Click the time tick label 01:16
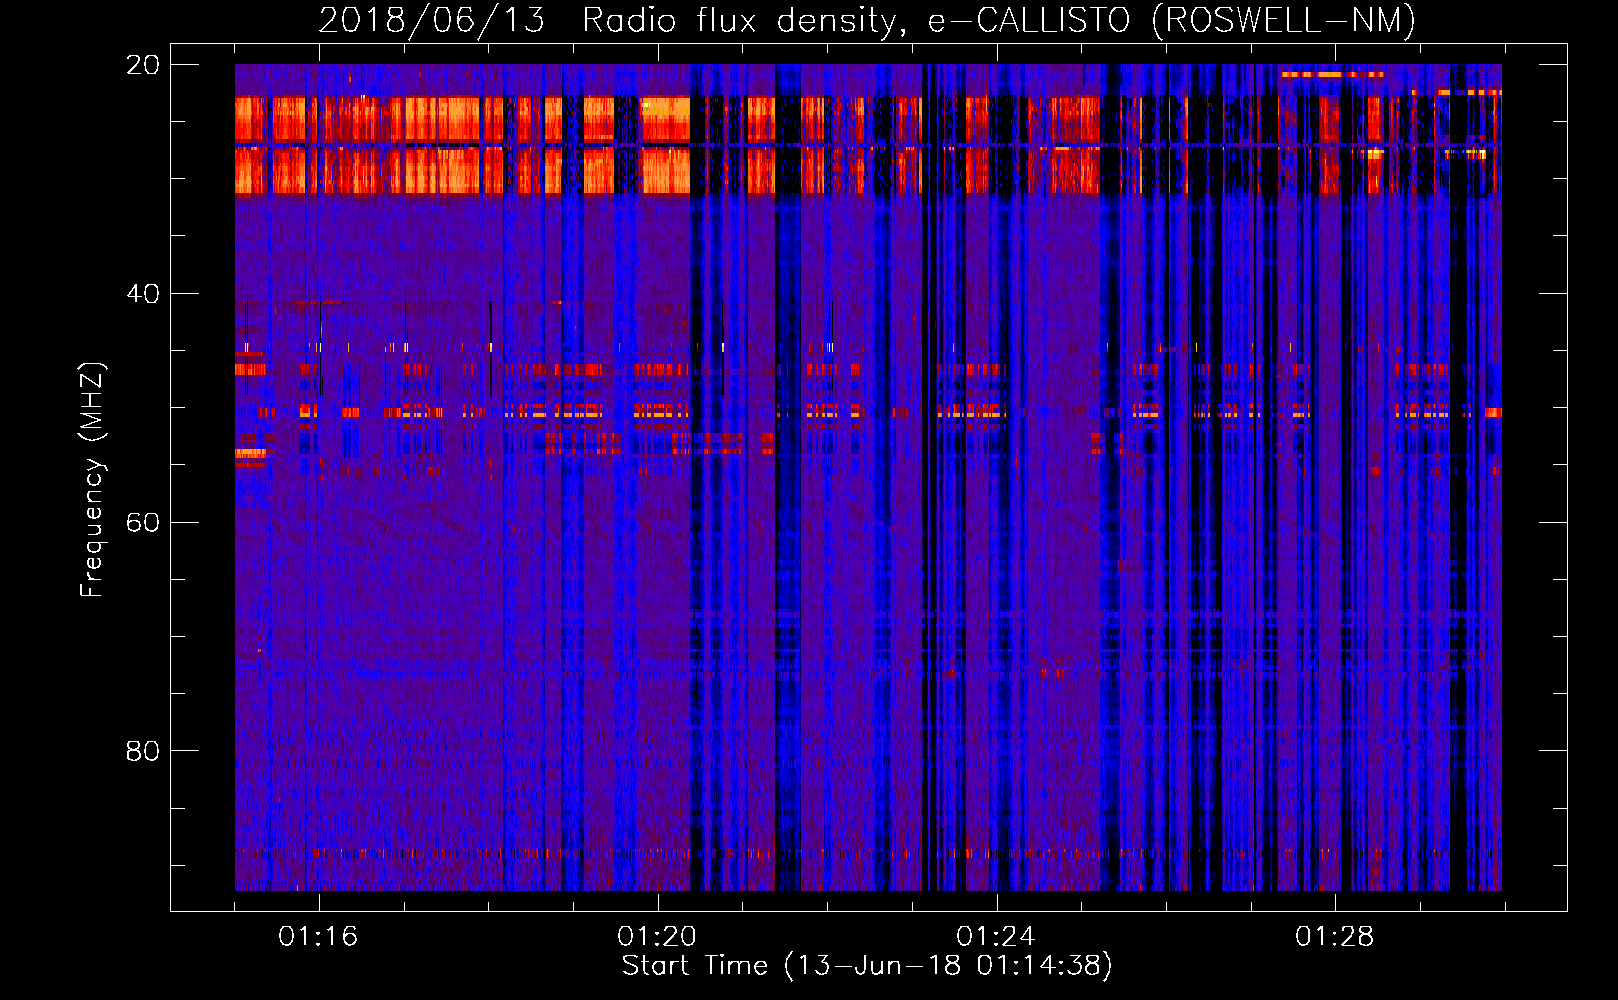Image resolution: width=1618 pixels, height=1000 pixels. (x=318, y=937)
